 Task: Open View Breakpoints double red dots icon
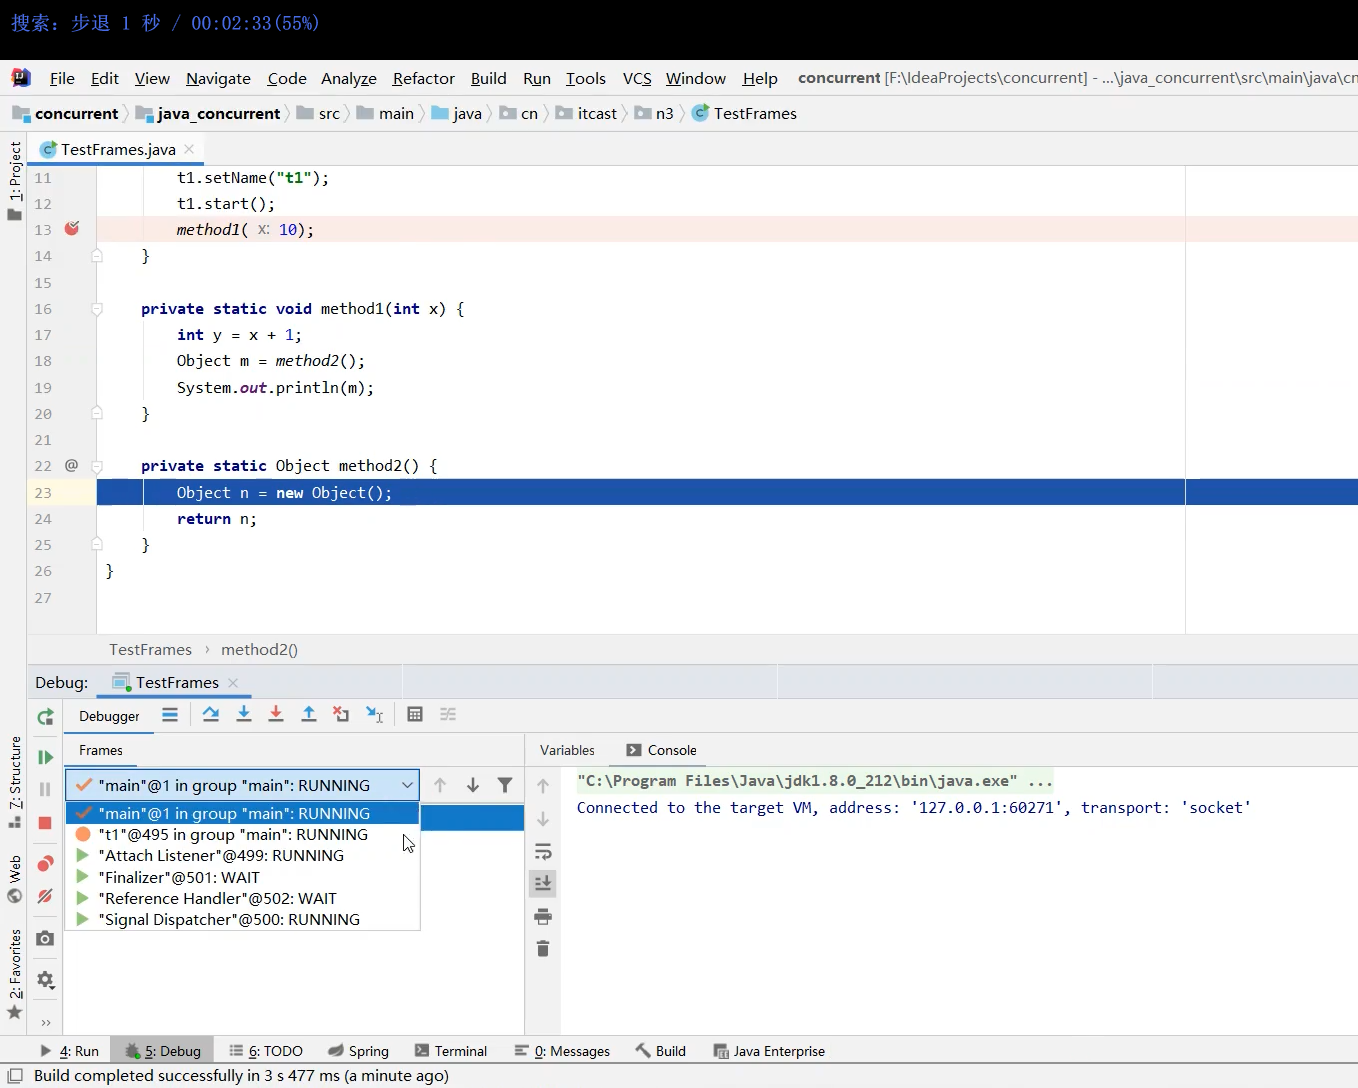tap(45, 864)
